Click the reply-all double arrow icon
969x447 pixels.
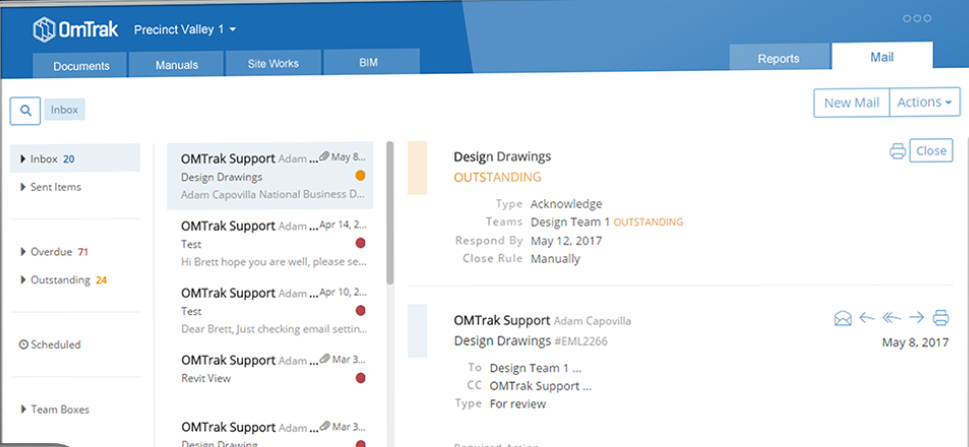pos(892,318)
